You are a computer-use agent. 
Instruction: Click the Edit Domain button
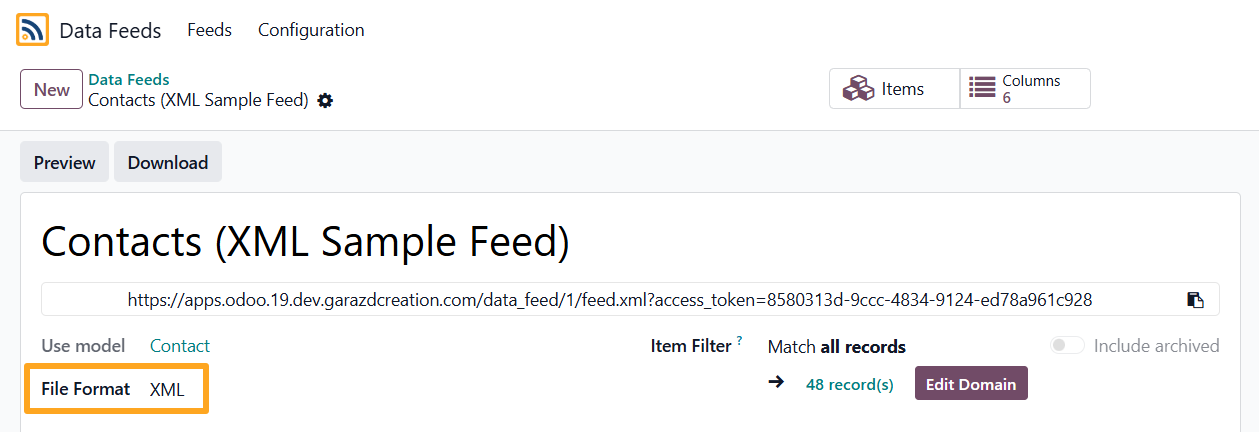click(970, 384)
